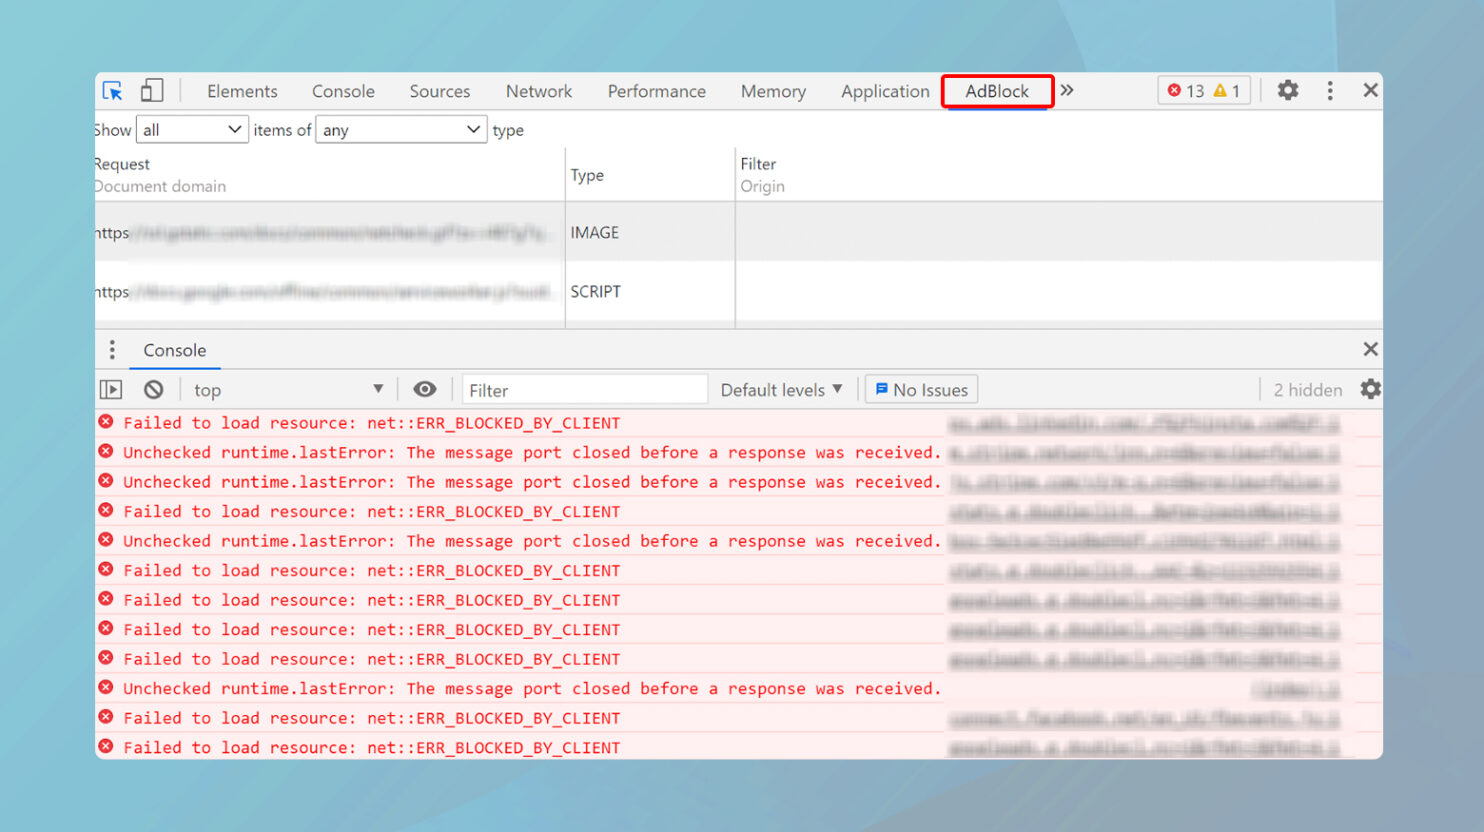Image resolution: width=1484 pixels, height=832 pixels.
Task: Open the top frame context selector
Action: click(x=290, y=389)
